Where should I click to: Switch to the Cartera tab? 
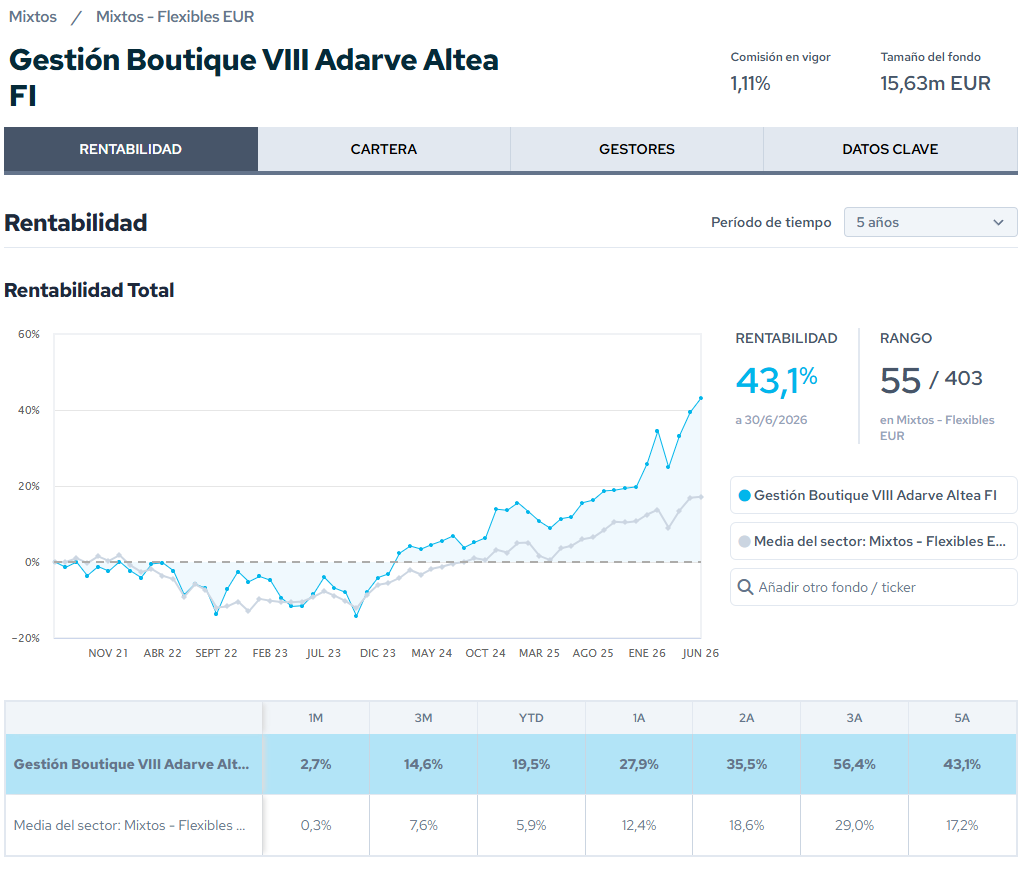pyautogui.click(x=384, y=149)
